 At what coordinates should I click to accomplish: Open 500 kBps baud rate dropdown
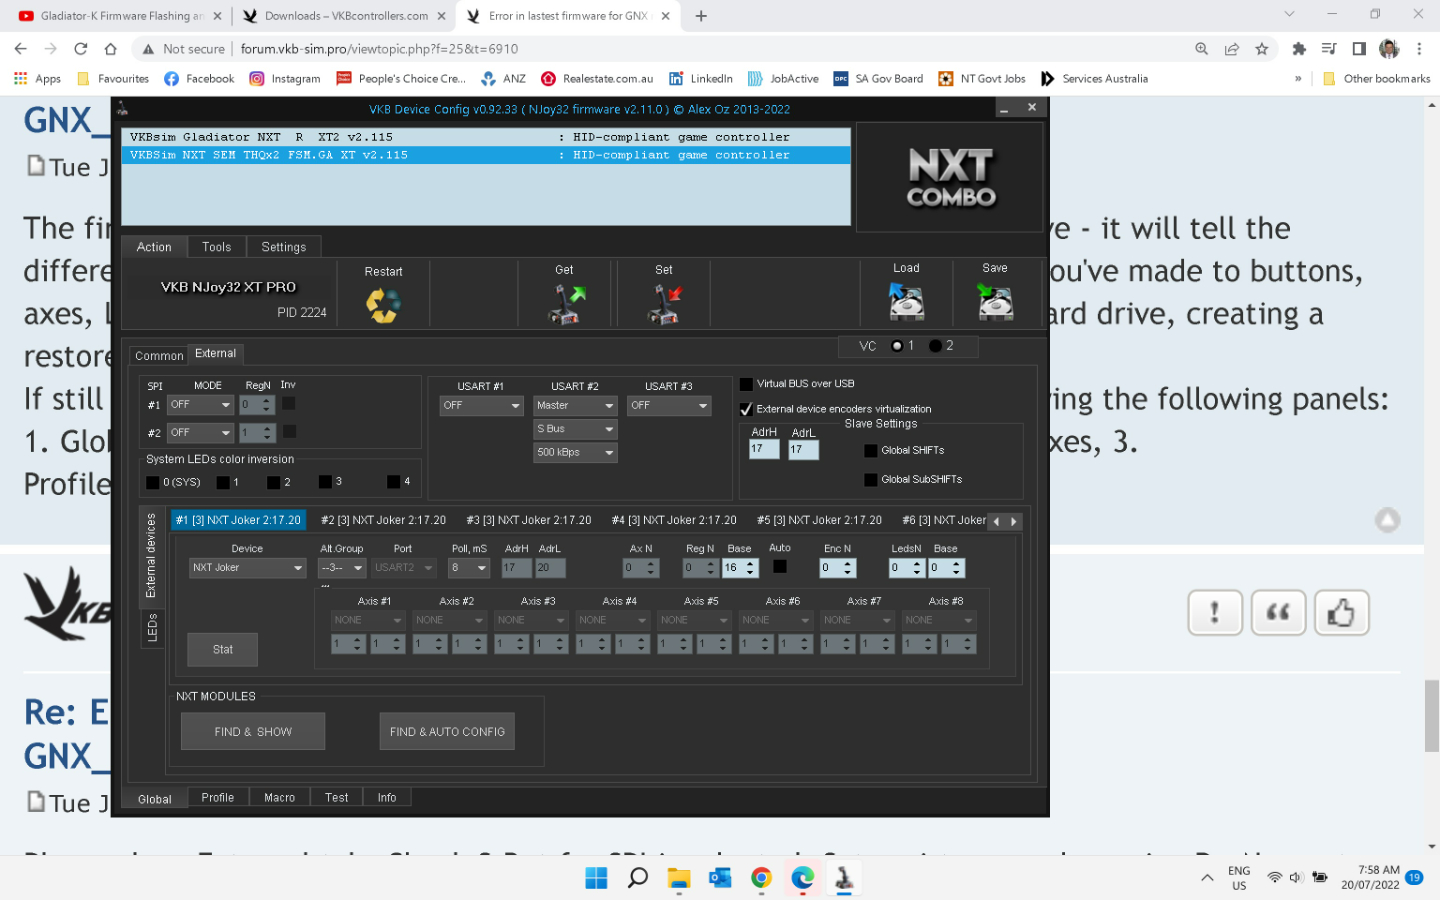tap(575, 453)
